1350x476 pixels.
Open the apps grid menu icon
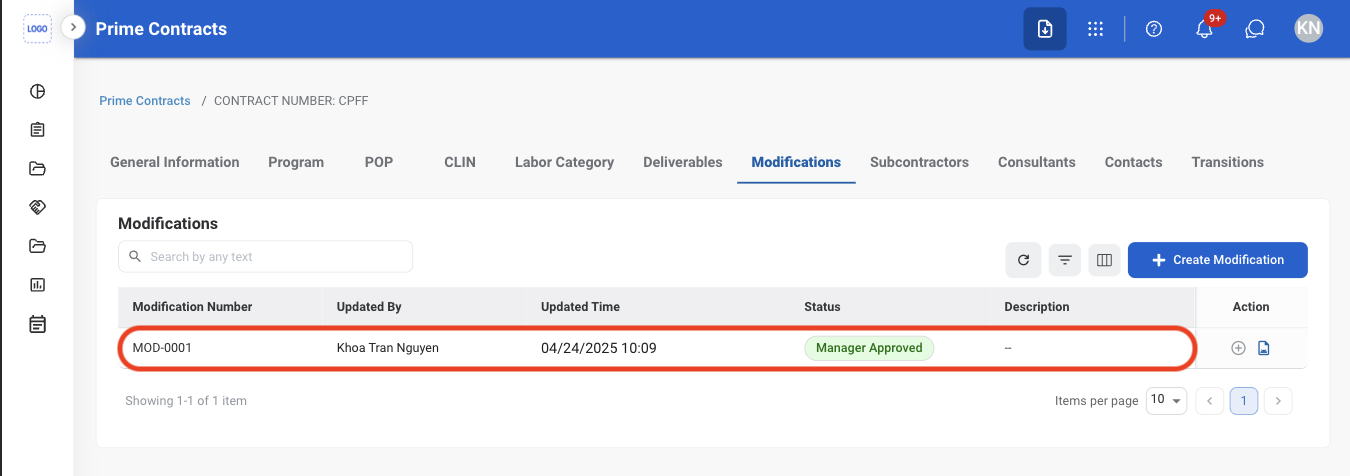pyautogui.click(x=1095, y=29)
